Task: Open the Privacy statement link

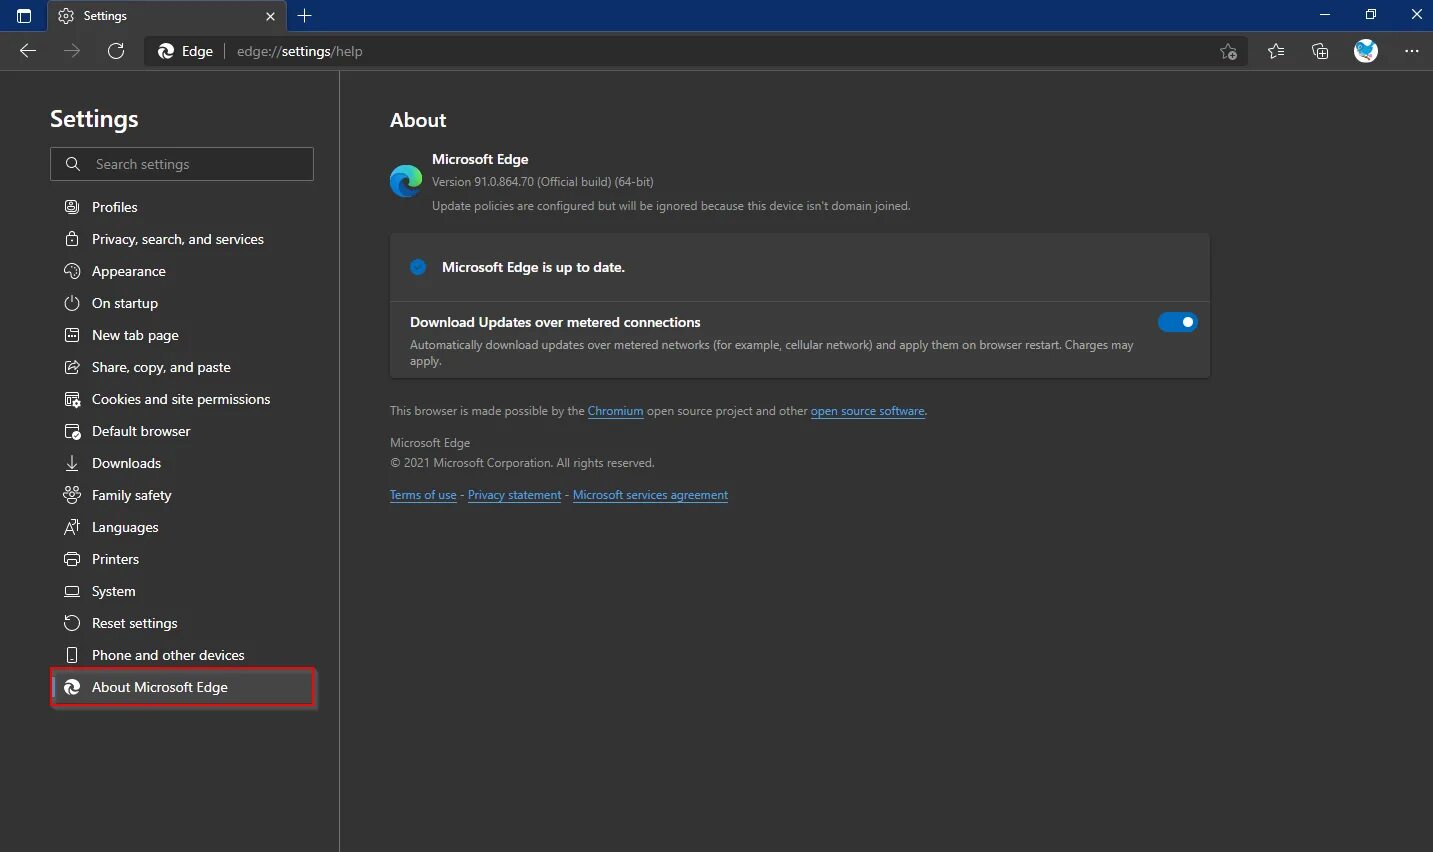Action: click(514, 495)
